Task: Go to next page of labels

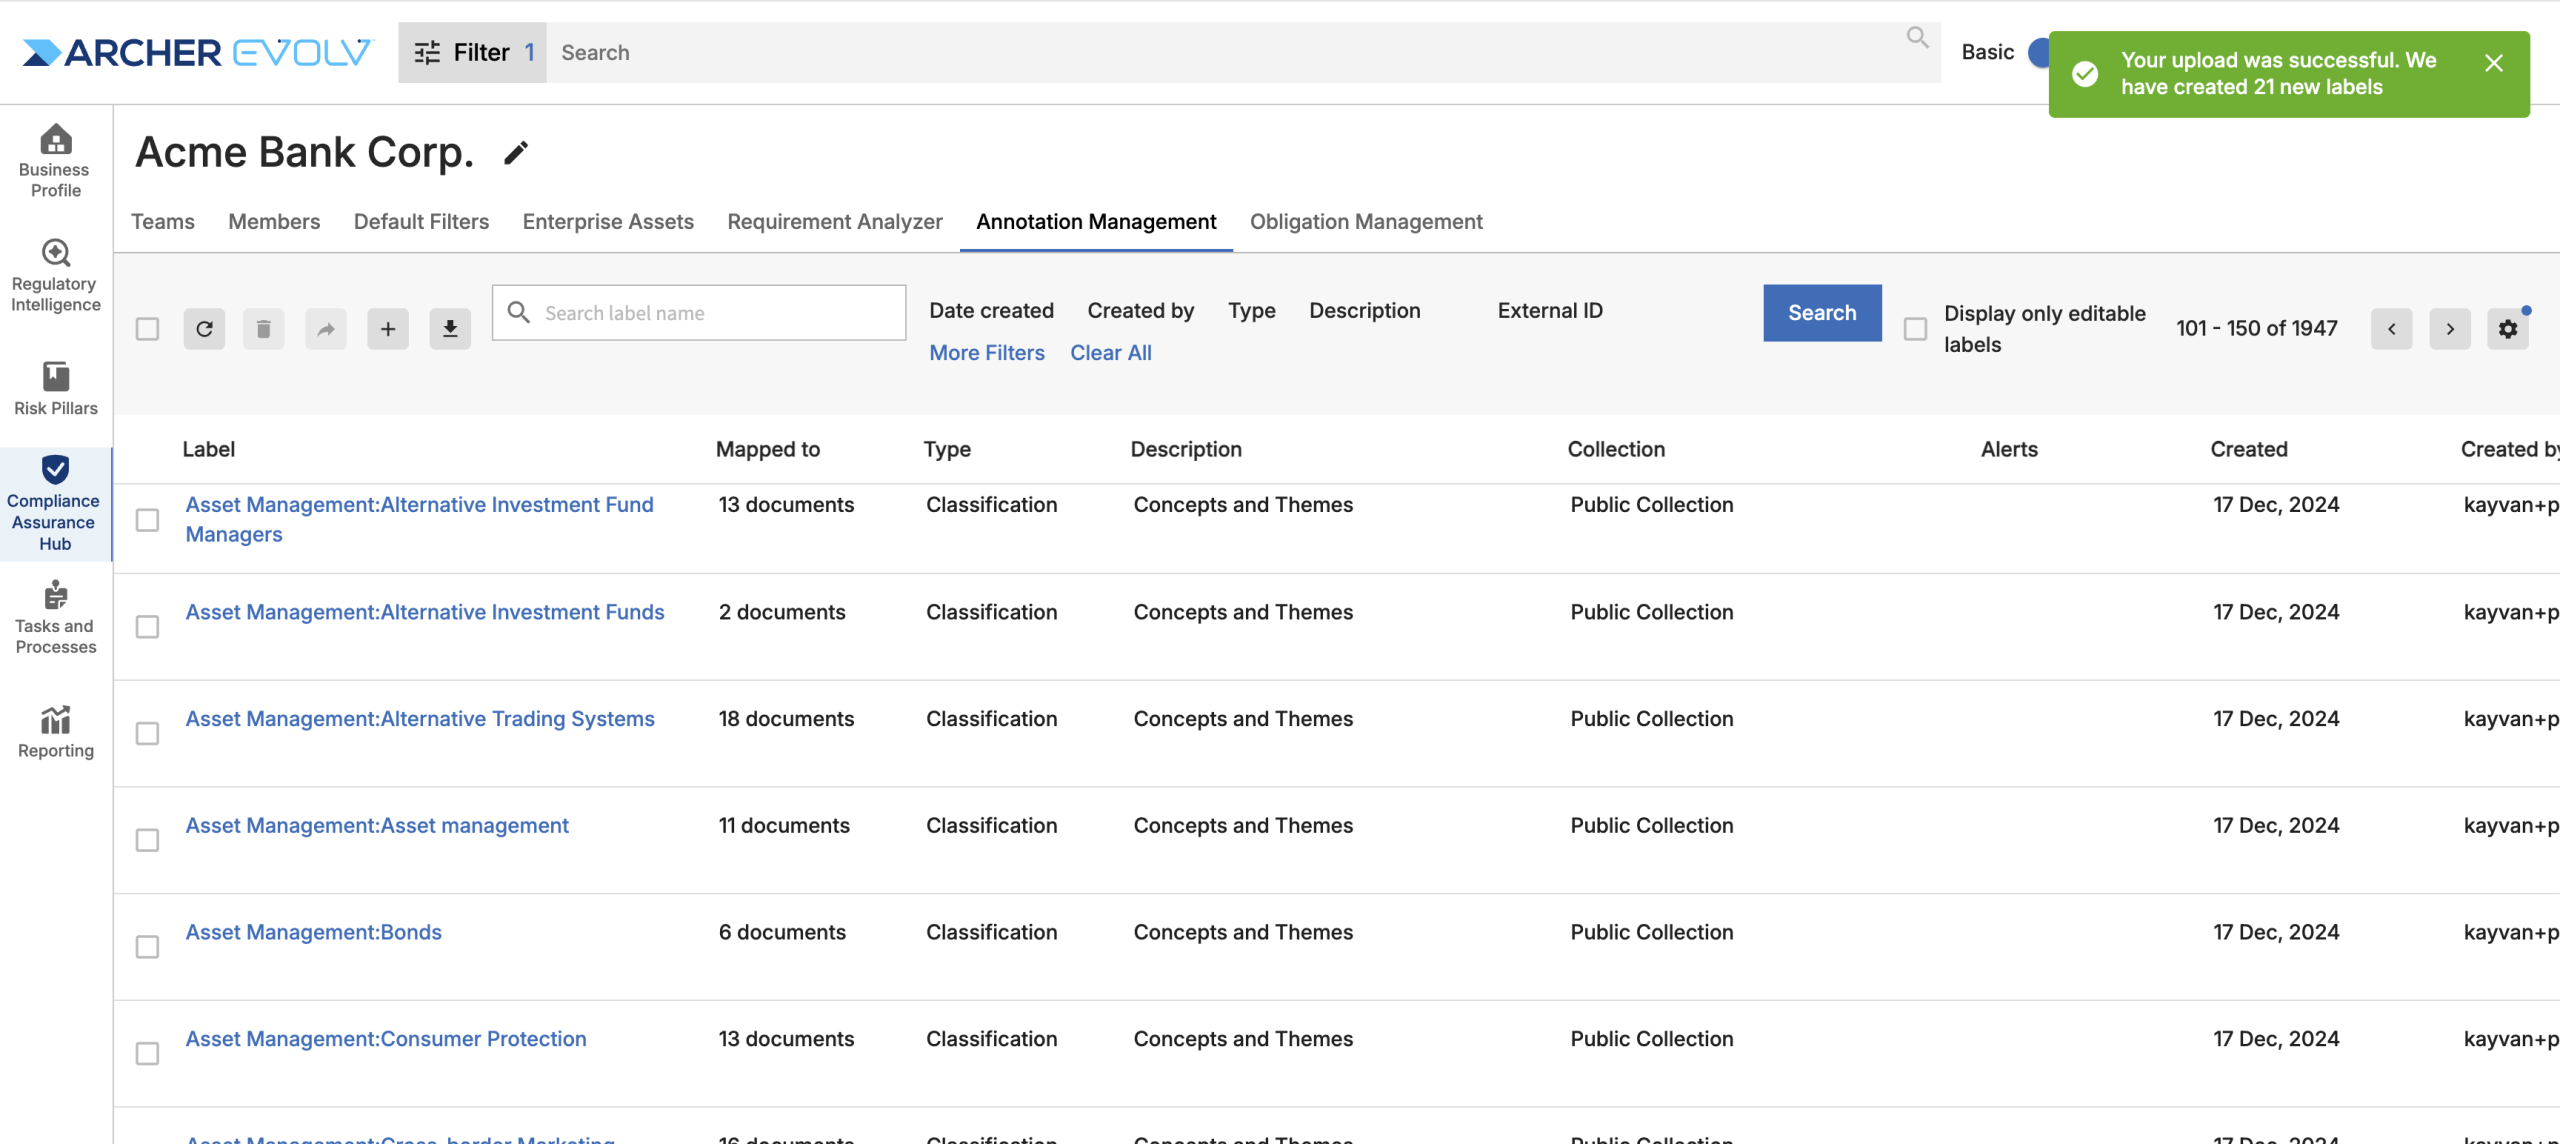Action: 2450,329
